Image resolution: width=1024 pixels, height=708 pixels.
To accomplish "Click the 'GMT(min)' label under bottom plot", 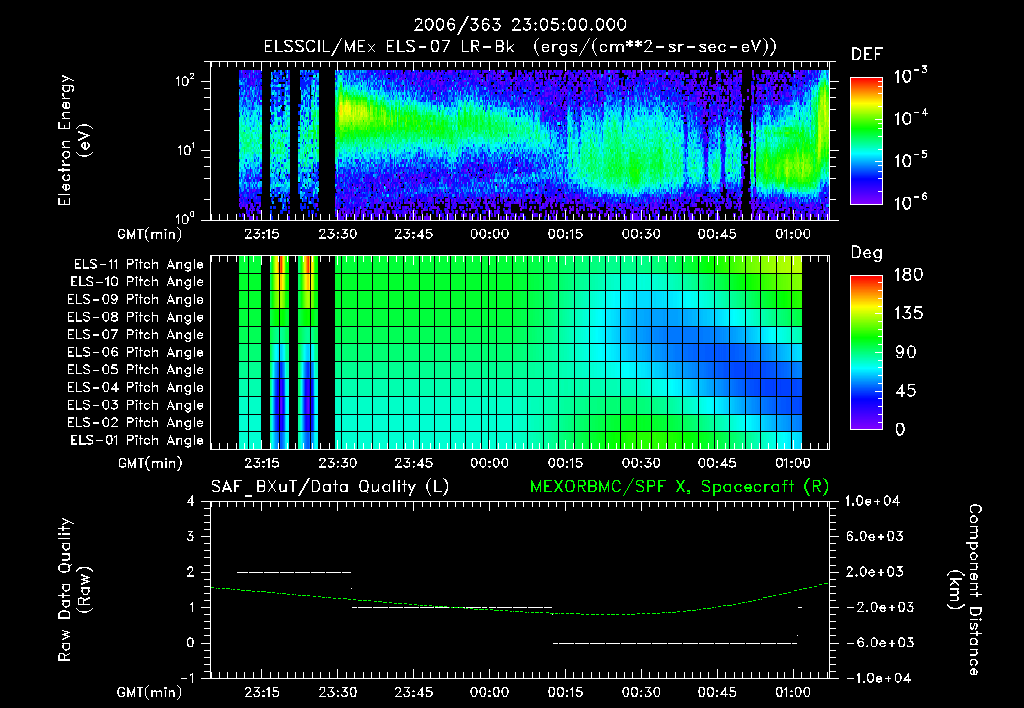I will [150, 692].
